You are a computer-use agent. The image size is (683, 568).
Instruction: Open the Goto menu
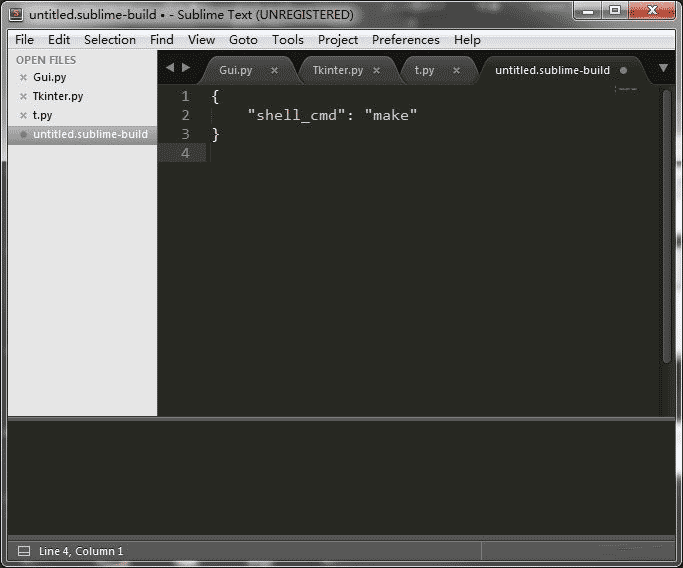pyautogui.click(x=243, y=40)
